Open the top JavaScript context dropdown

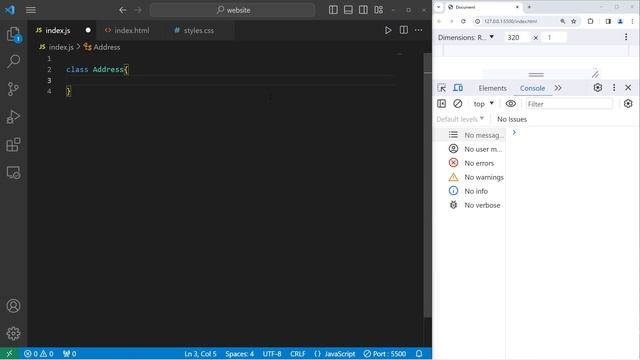tap(483, 104)
